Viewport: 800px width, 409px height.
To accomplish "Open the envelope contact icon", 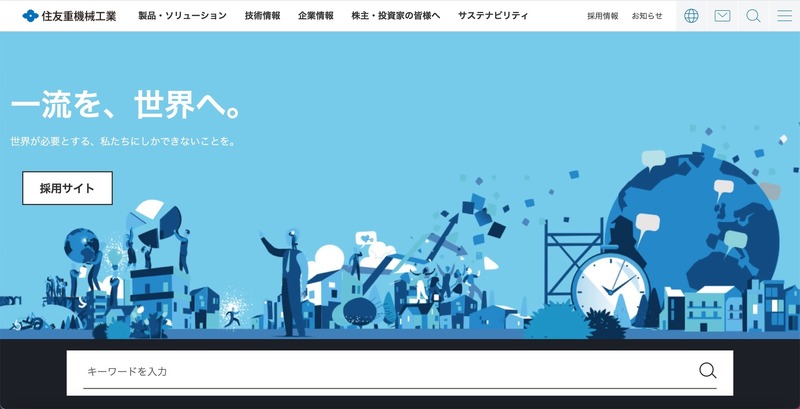I will tap(722, 16).
